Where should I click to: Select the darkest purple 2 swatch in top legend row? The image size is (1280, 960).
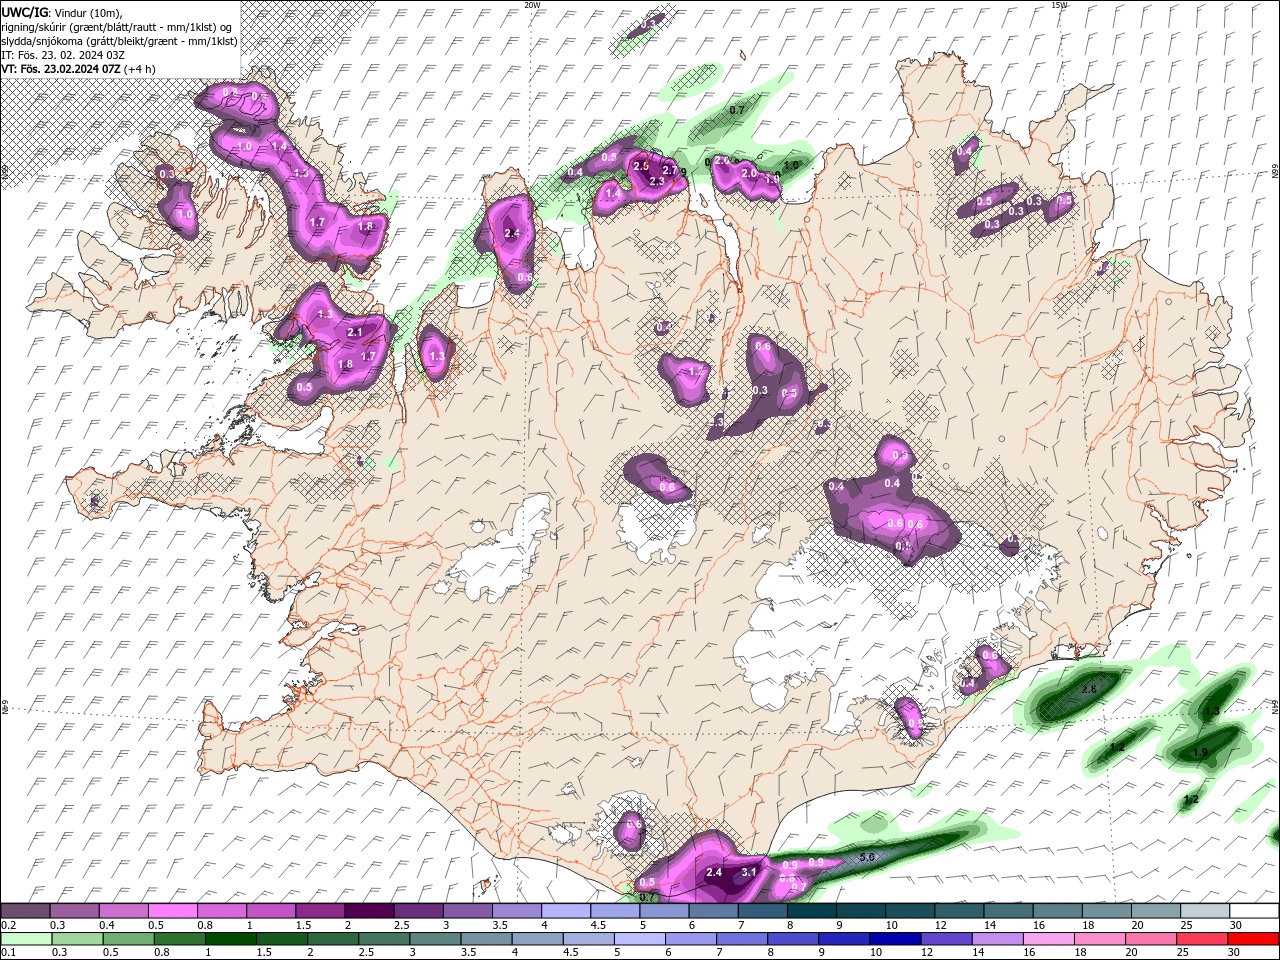click(x=368, y=911)
